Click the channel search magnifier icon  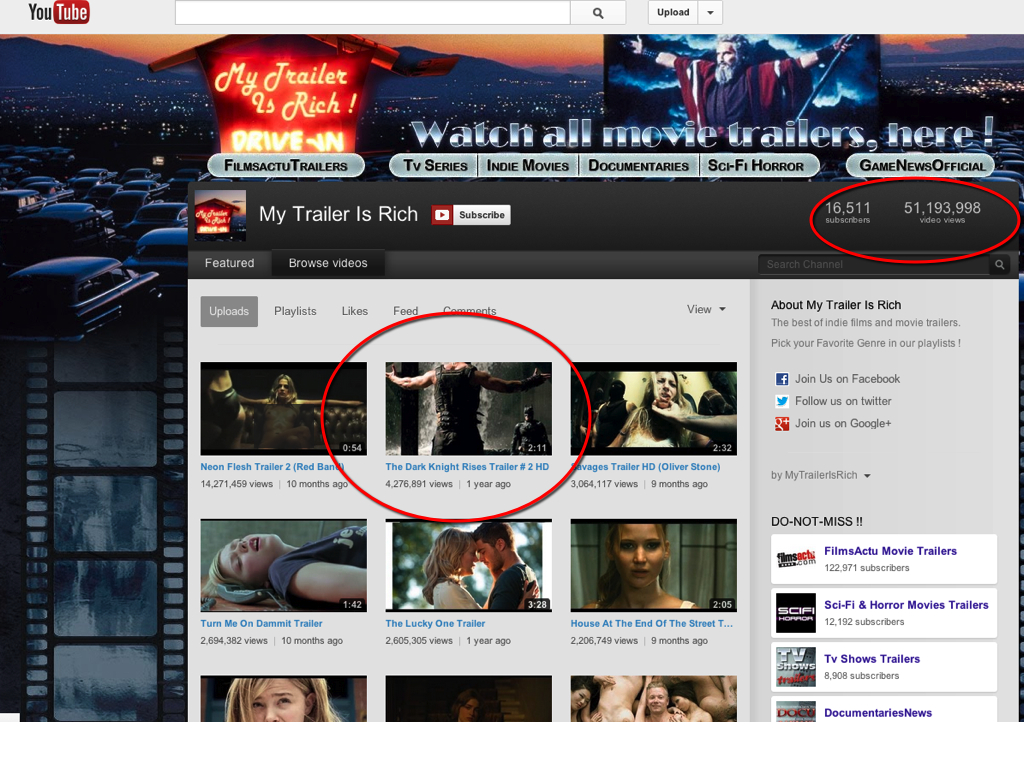pyautogui.click(x=999, y=264)
